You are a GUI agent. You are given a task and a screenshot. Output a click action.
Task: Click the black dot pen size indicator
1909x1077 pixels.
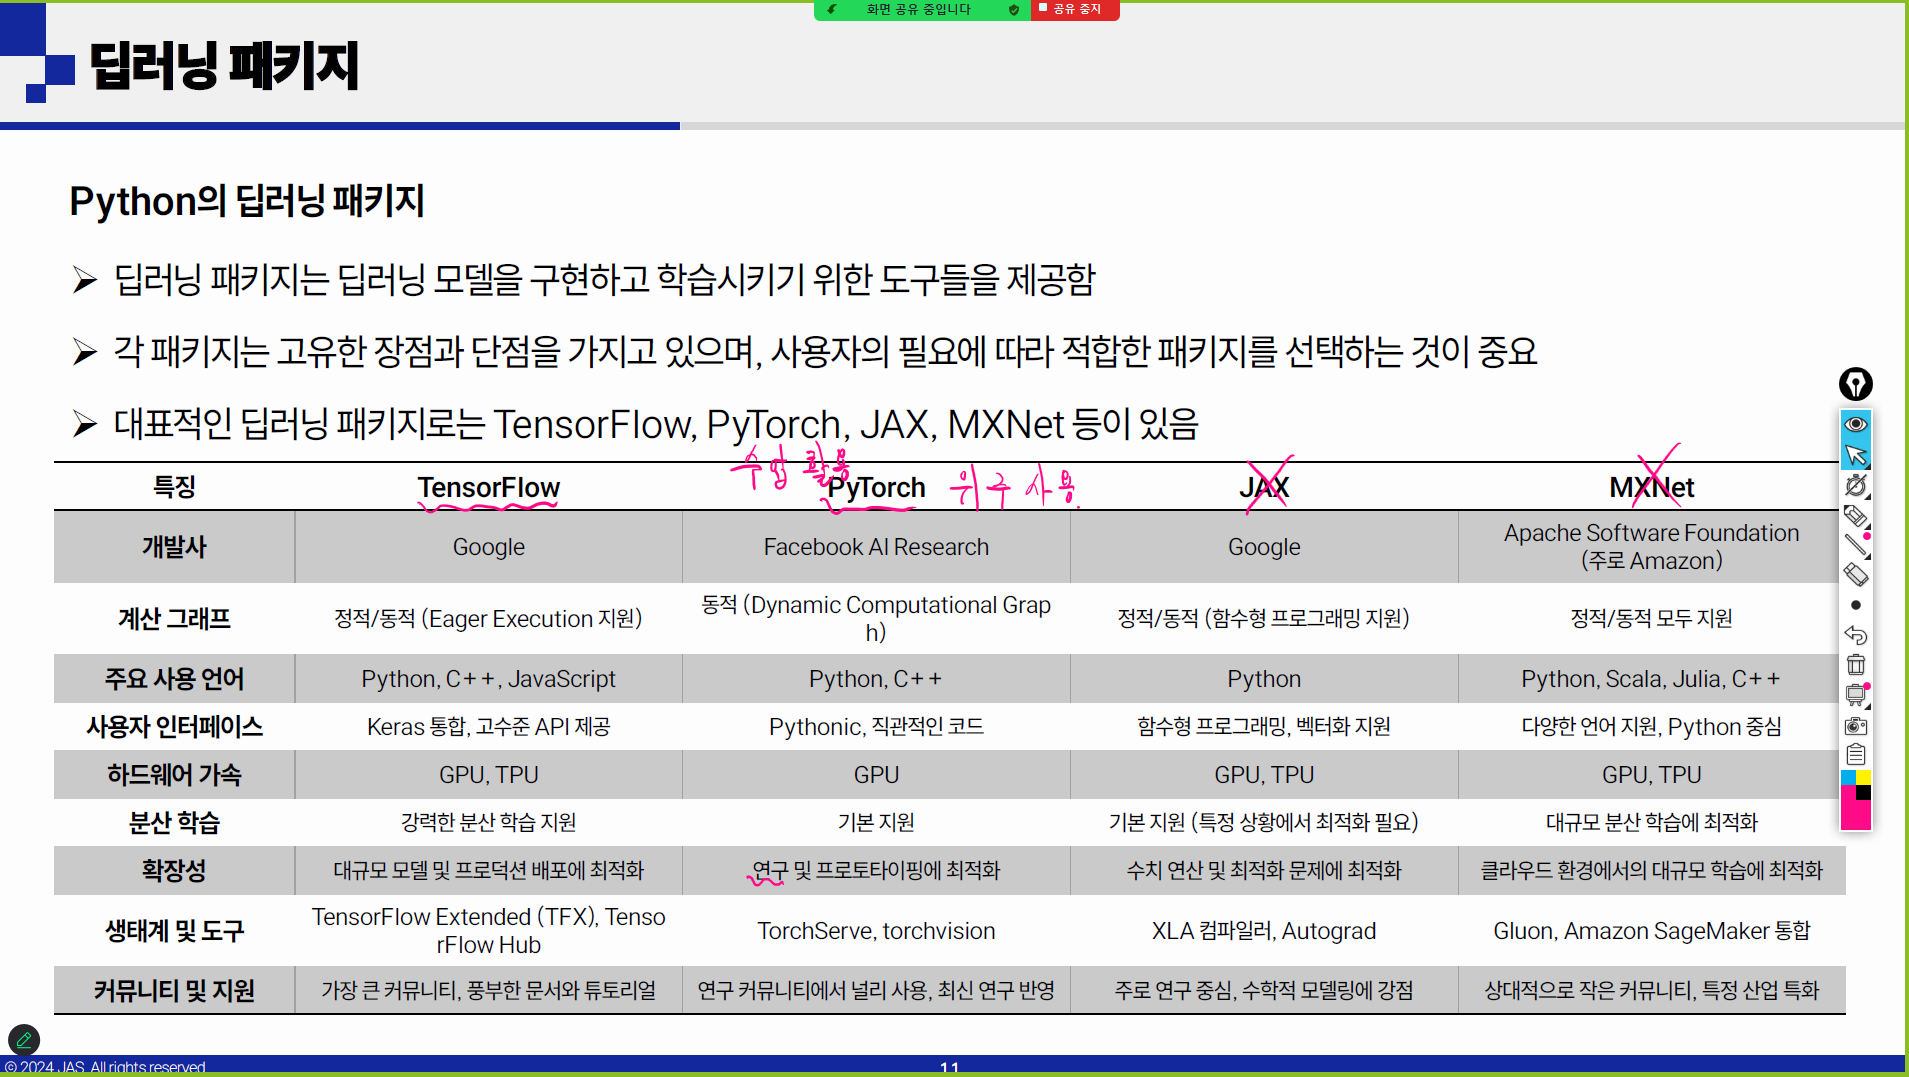click(1855, 605)
